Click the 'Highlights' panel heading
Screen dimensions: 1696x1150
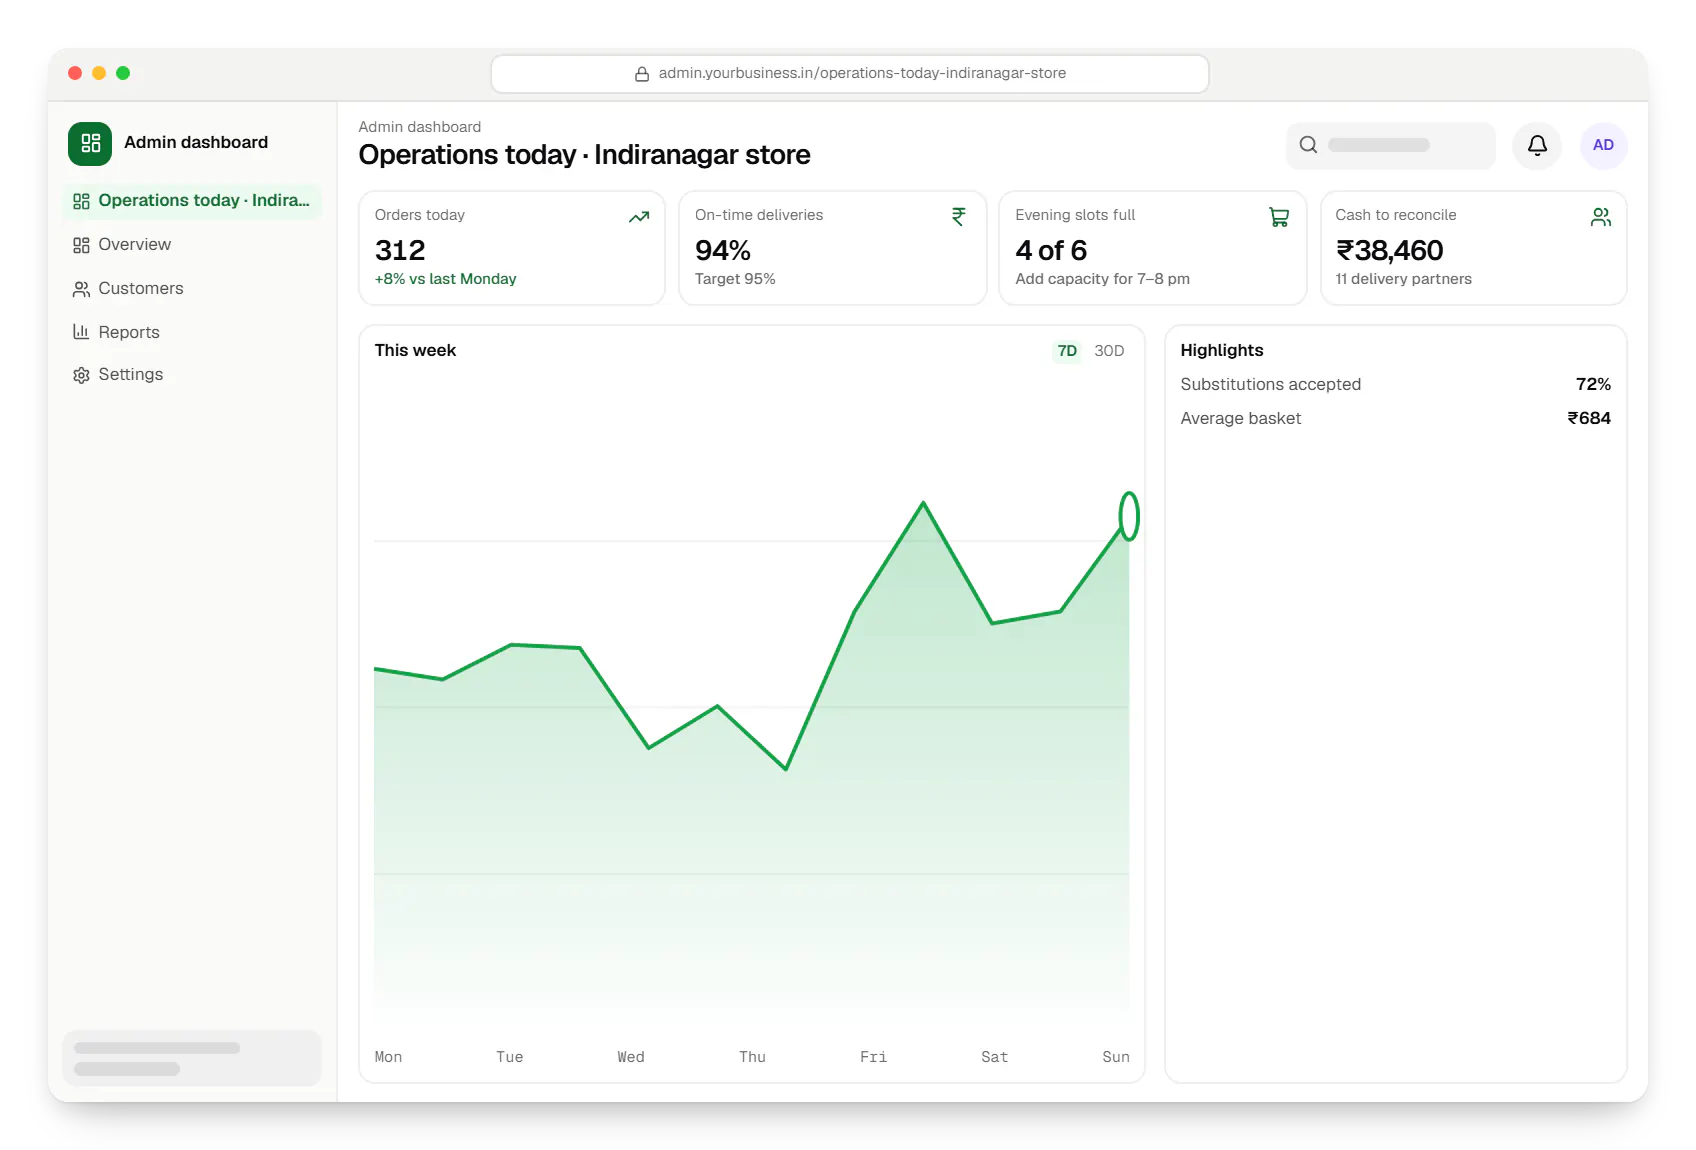click(1222, 351)
